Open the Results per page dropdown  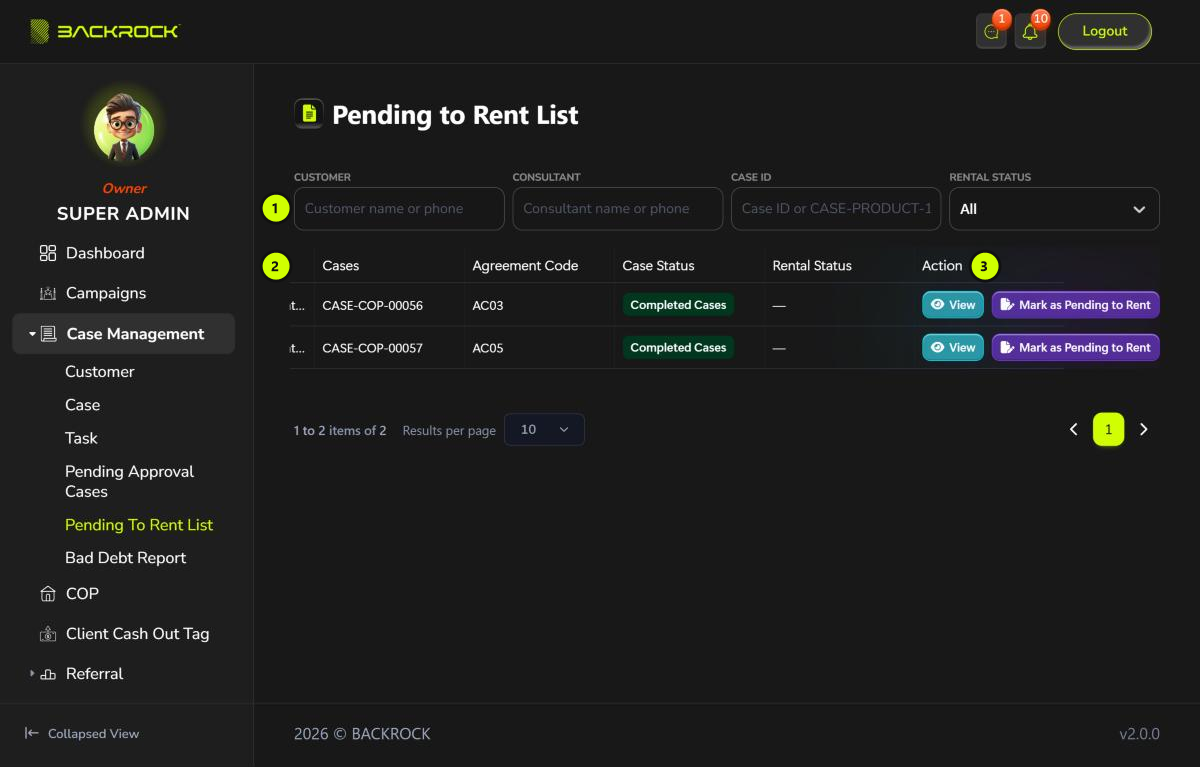coord(544,429)
